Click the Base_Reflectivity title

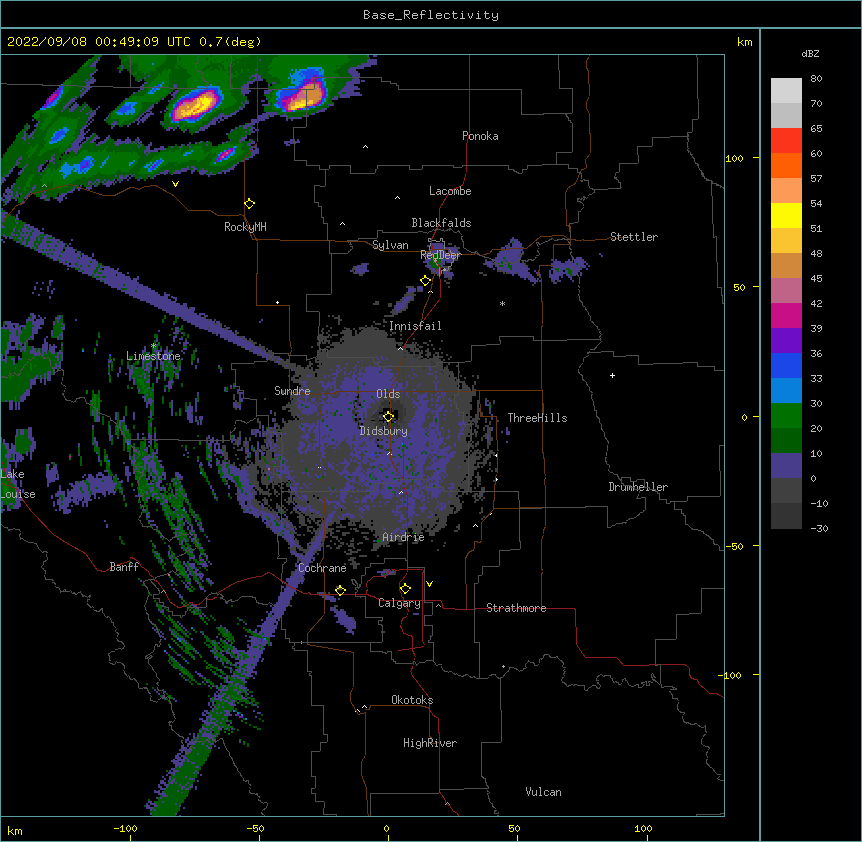point(431,15)
